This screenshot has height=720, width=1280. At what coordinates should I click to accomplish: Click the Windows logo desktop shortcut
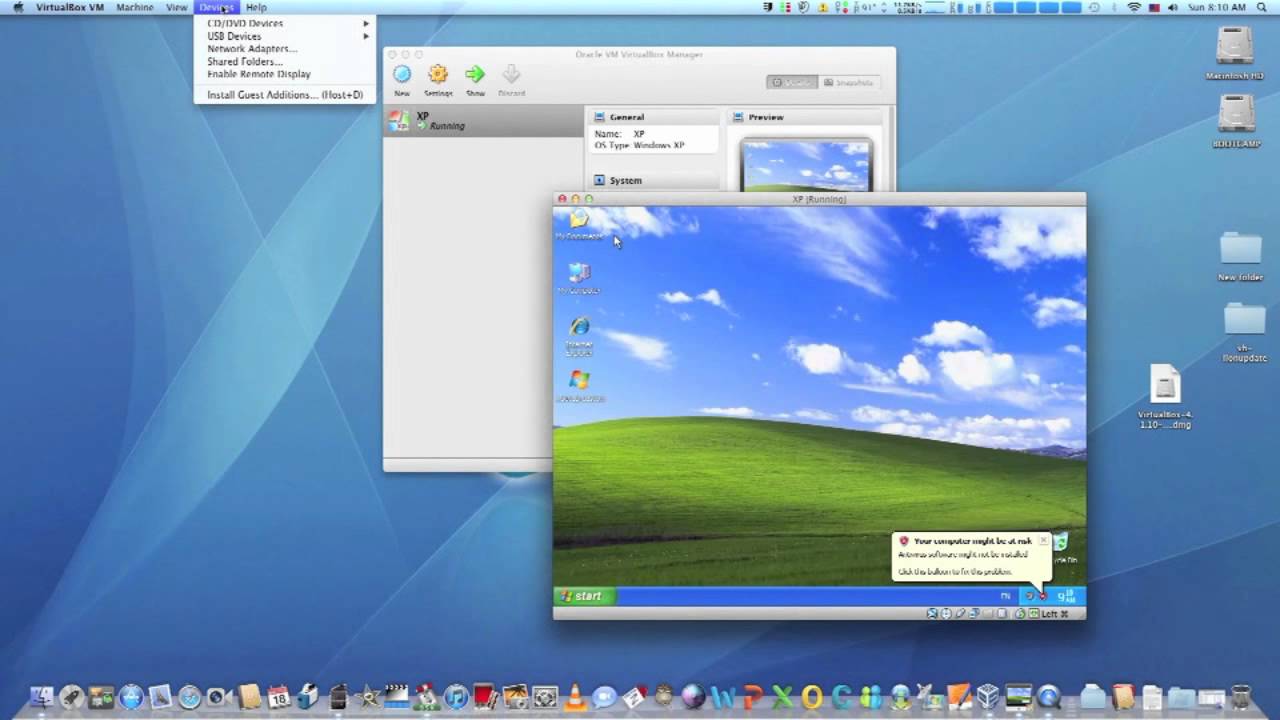(x=579, y=386)
